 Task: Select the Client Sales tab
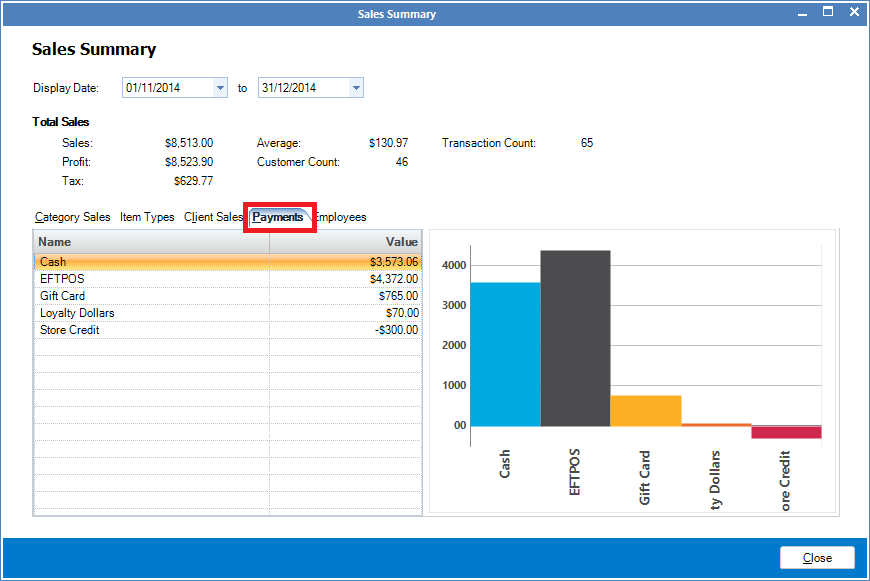pyautogui.click(x=213, y=217)
